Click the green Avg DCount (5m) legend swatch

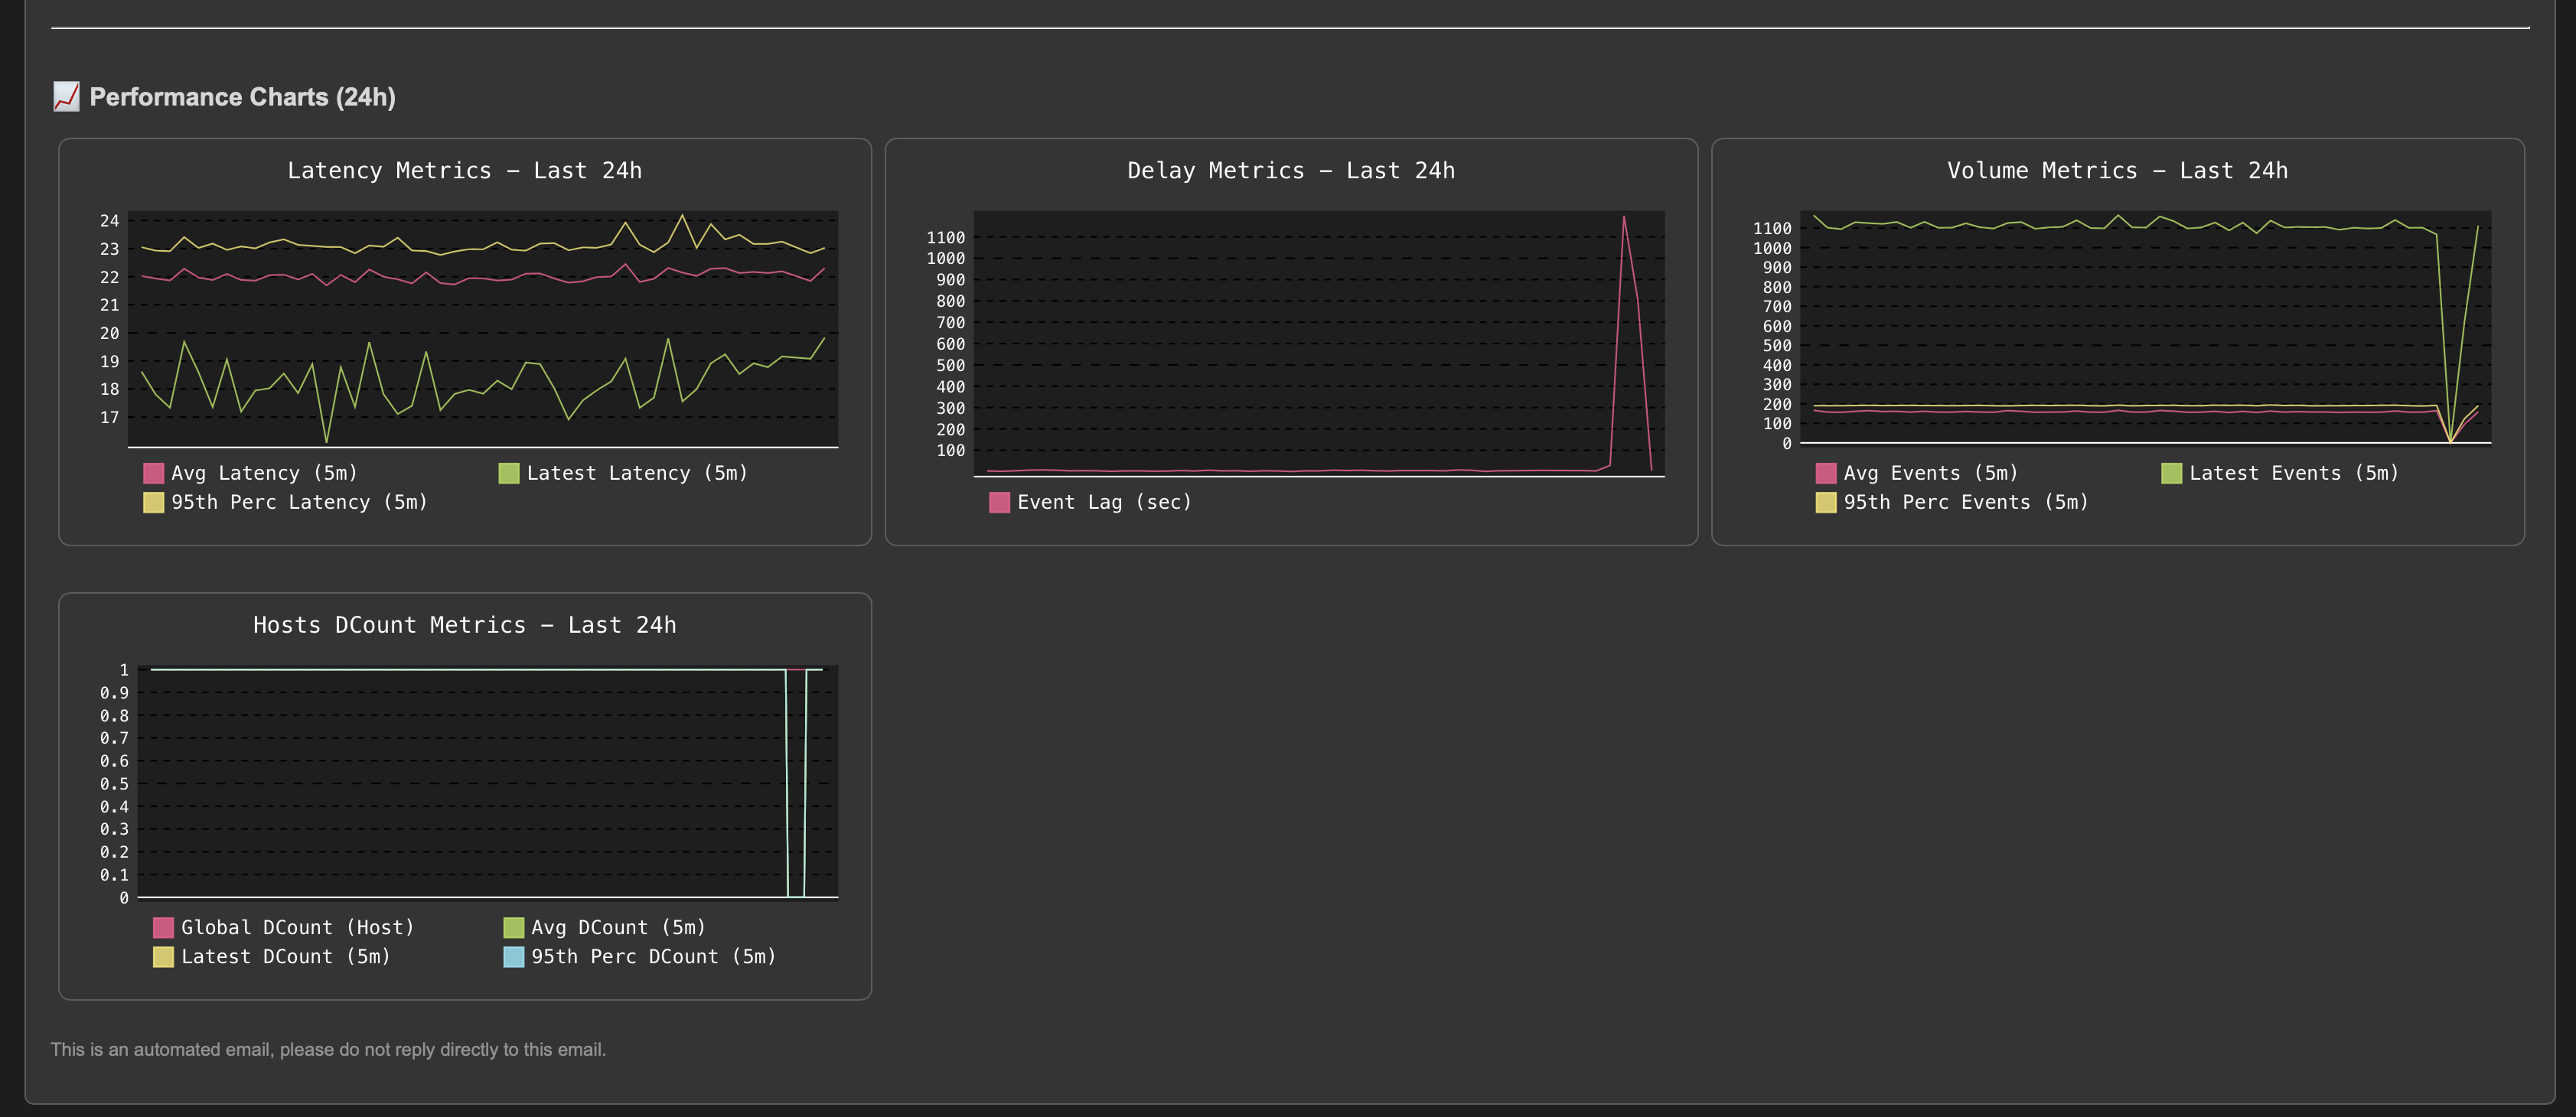[513, 927]
